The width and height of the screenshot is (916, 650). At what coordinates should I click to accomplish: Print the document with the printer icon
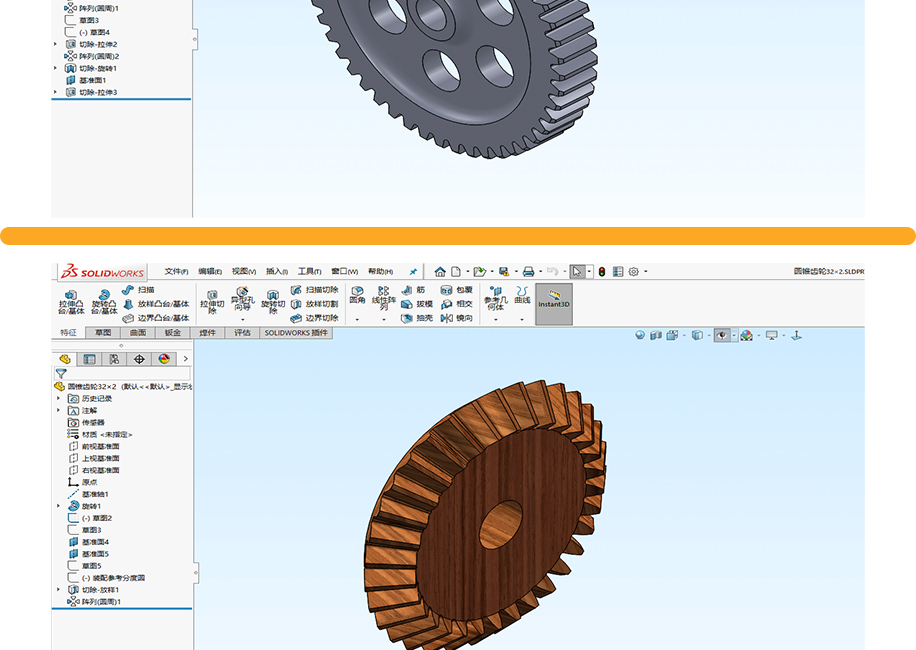529,272
